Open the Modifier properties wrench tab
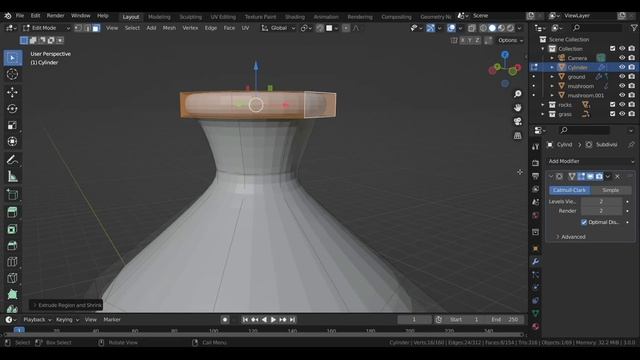Image resolution: width=640 pixels, height=360 pixels. pyautogui.click(x=536, y=262)
